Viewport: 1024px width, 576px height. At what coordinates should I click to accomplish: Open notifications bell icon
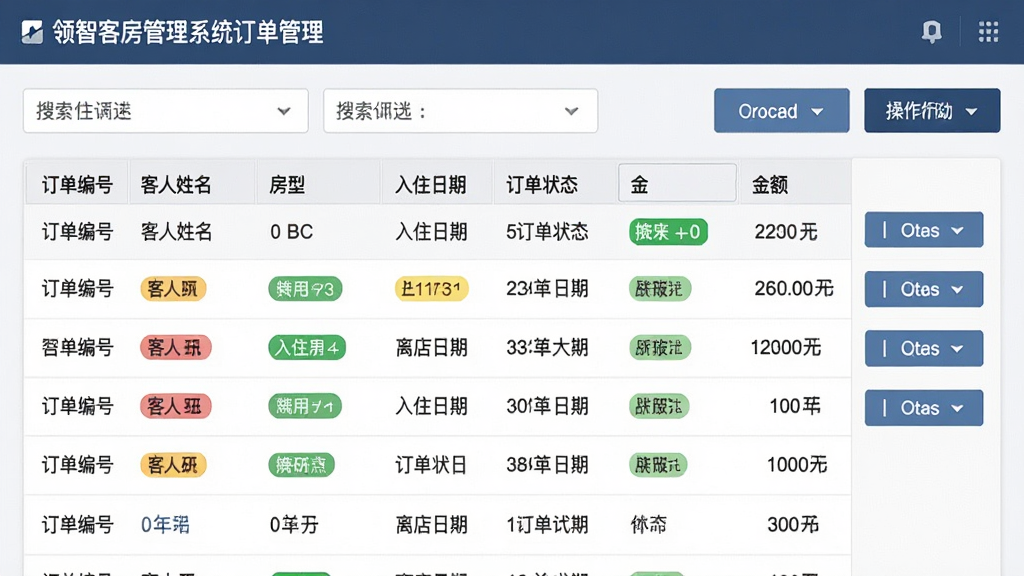coord(931,31)
